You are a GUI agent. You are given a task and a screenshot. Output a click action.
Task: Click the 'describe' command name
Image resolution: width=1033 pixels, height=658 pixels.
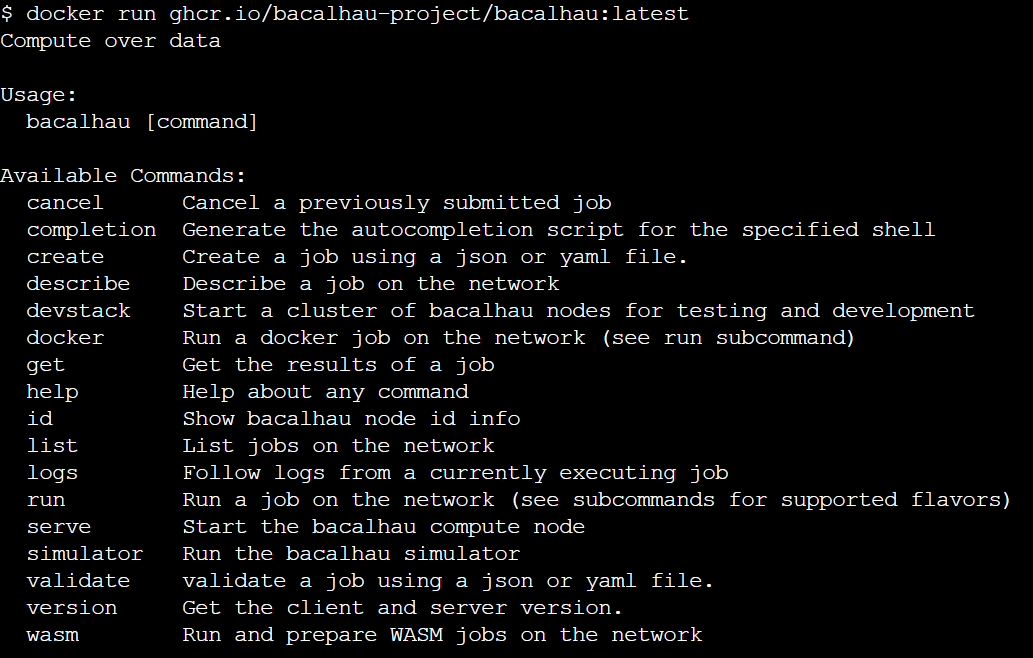point(78,284)
